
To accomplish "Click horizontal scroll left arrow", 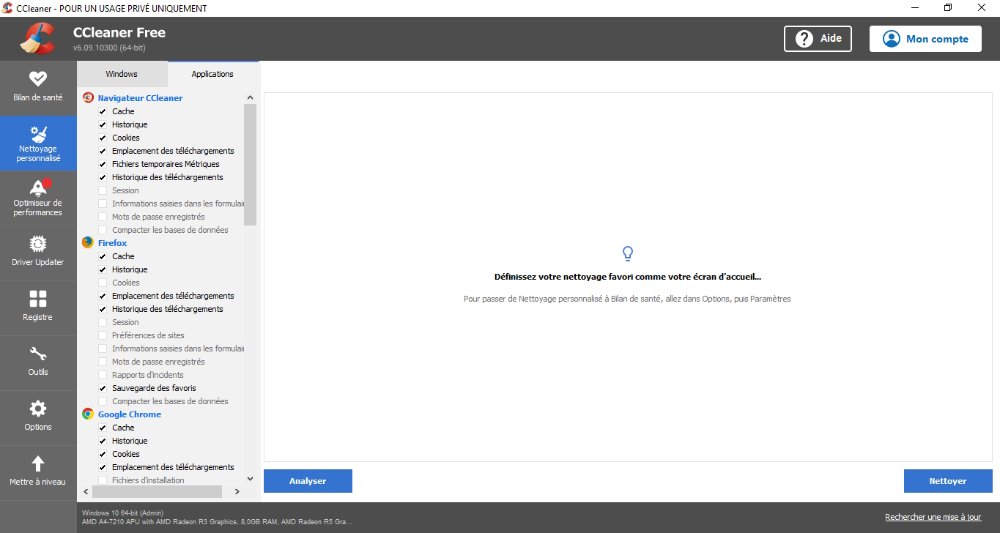I will [86, 492].
